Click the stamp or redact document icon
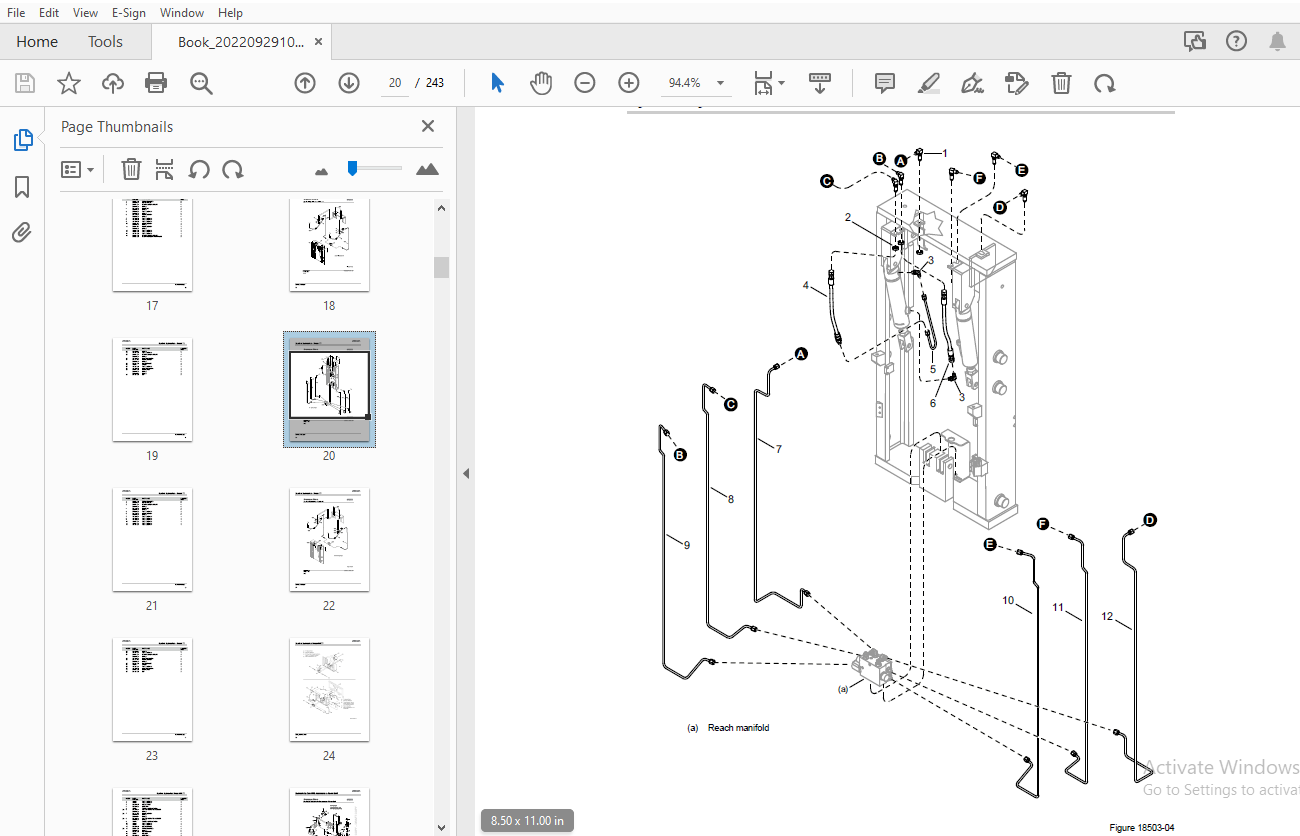This screenshot has width=1300, height=836. coord(1017,83)
